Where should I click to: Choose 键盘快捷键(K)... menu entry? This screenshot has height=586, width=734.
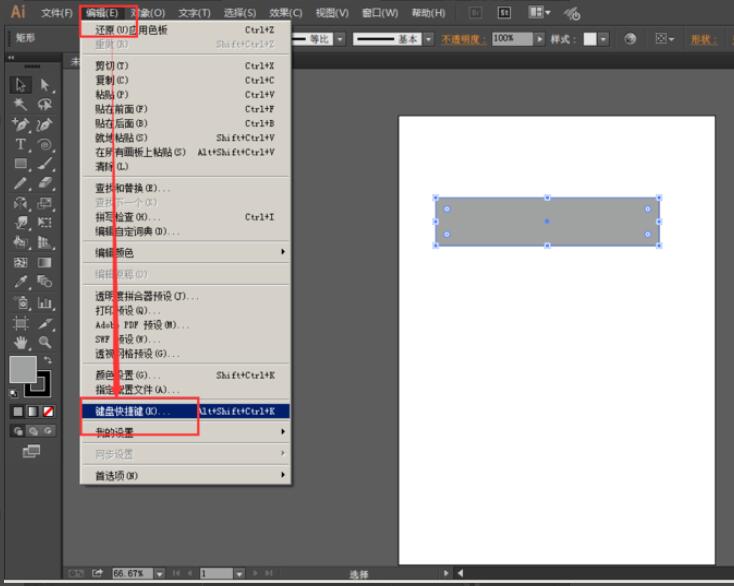point(186,411)
